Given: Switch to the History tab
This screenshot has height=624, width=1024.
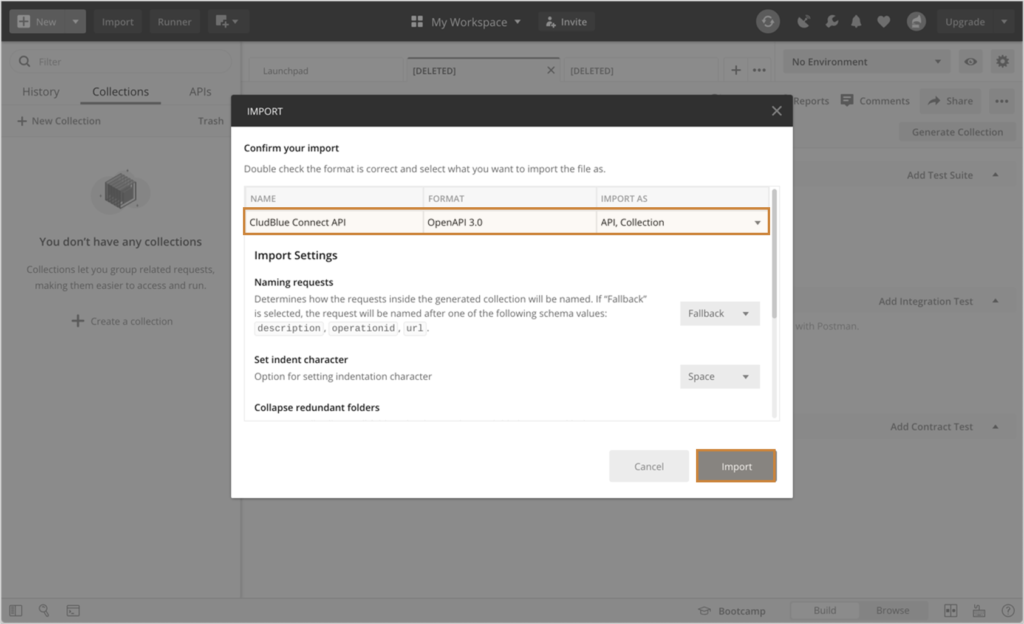Looking at the screenshot, I should (x=40, y=92).
